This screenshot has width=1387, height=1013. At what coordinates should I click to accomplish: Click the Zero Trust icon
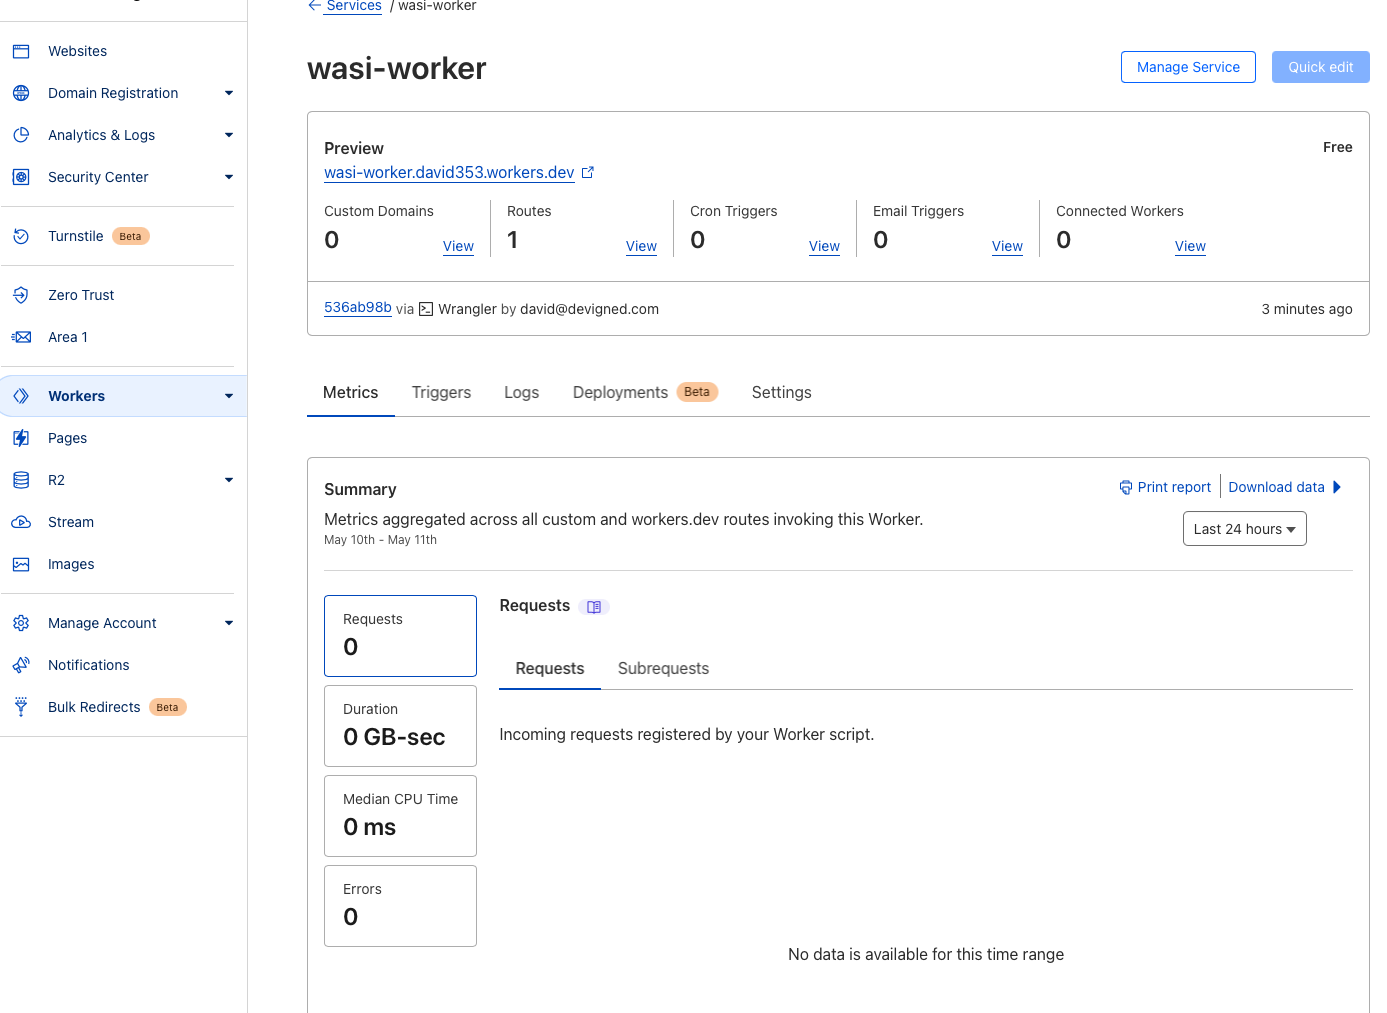21,295
